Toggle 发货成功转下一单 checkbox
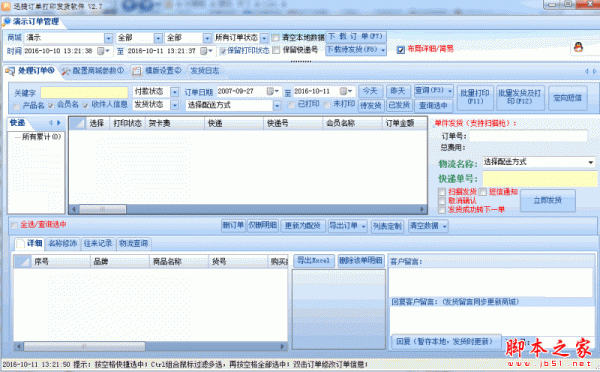The width and height of the screenshot is (600, 372). tap(442, 210)
